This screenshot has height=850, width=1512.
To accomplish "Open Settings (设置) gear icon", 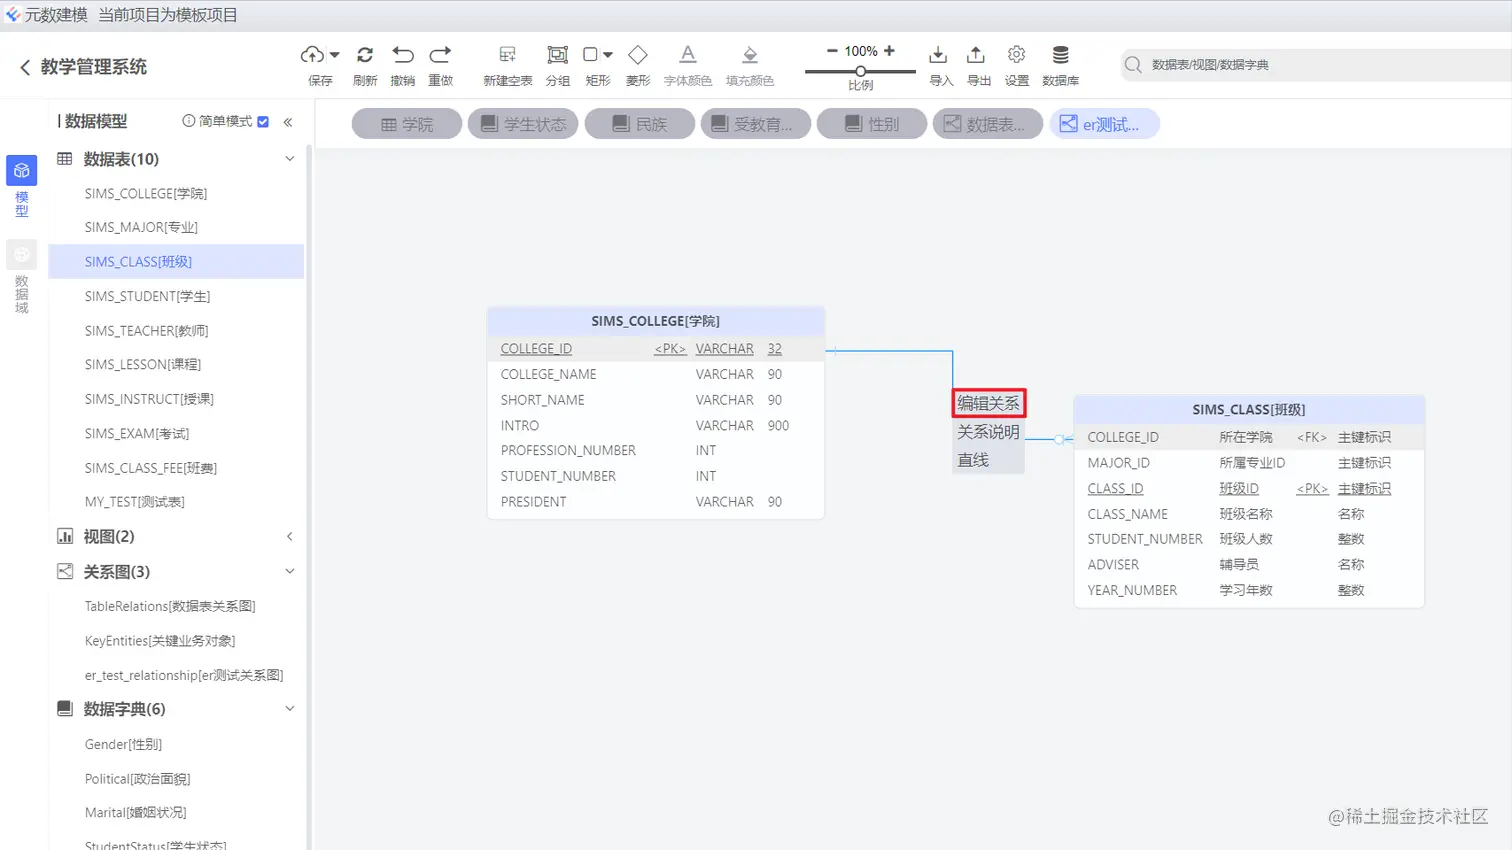I will 1016,55.
